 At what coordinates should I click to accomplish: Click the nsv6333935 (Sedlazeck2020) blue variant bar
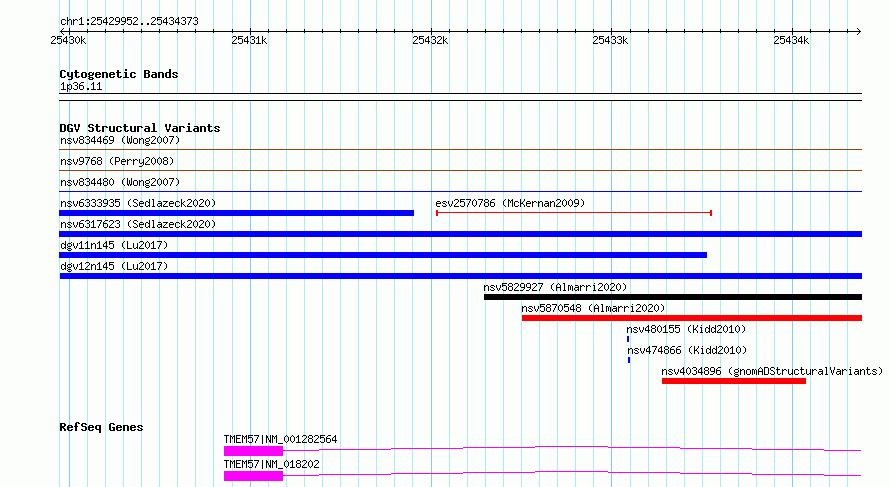coord(236,213)
